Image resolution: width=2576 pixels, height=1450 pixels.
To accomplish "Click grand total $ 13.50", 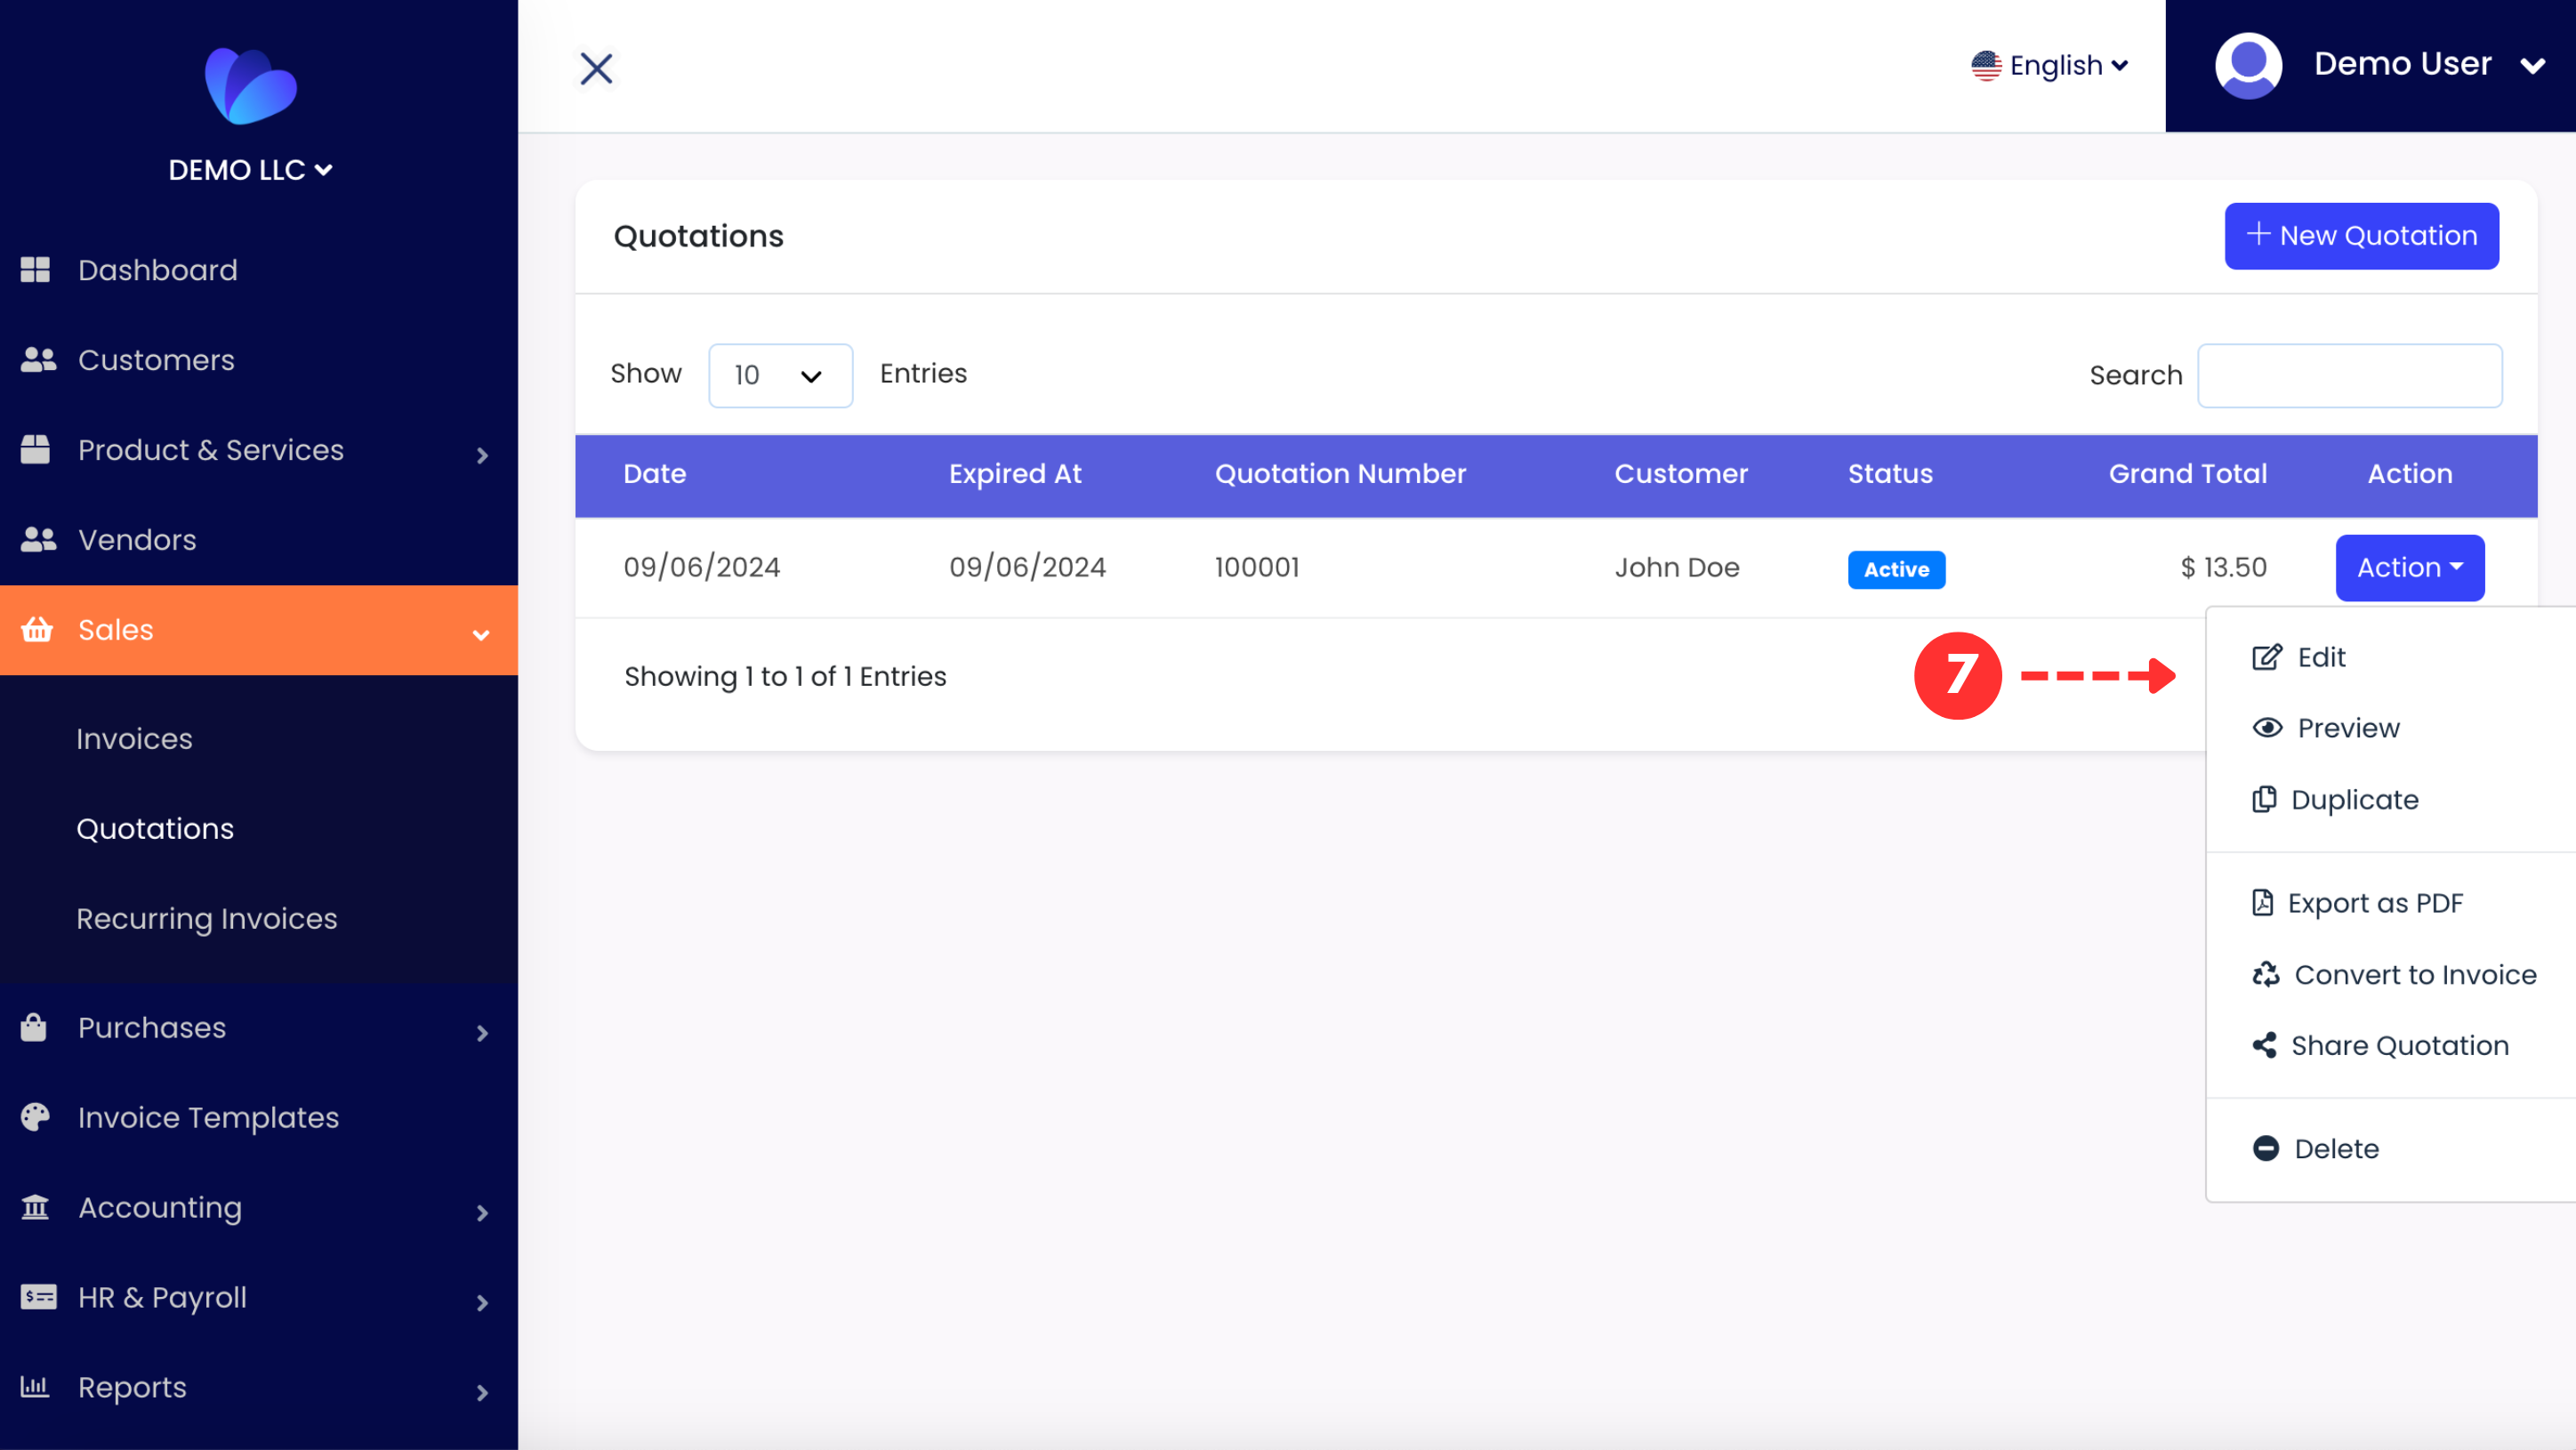I will coord(2223,568).
